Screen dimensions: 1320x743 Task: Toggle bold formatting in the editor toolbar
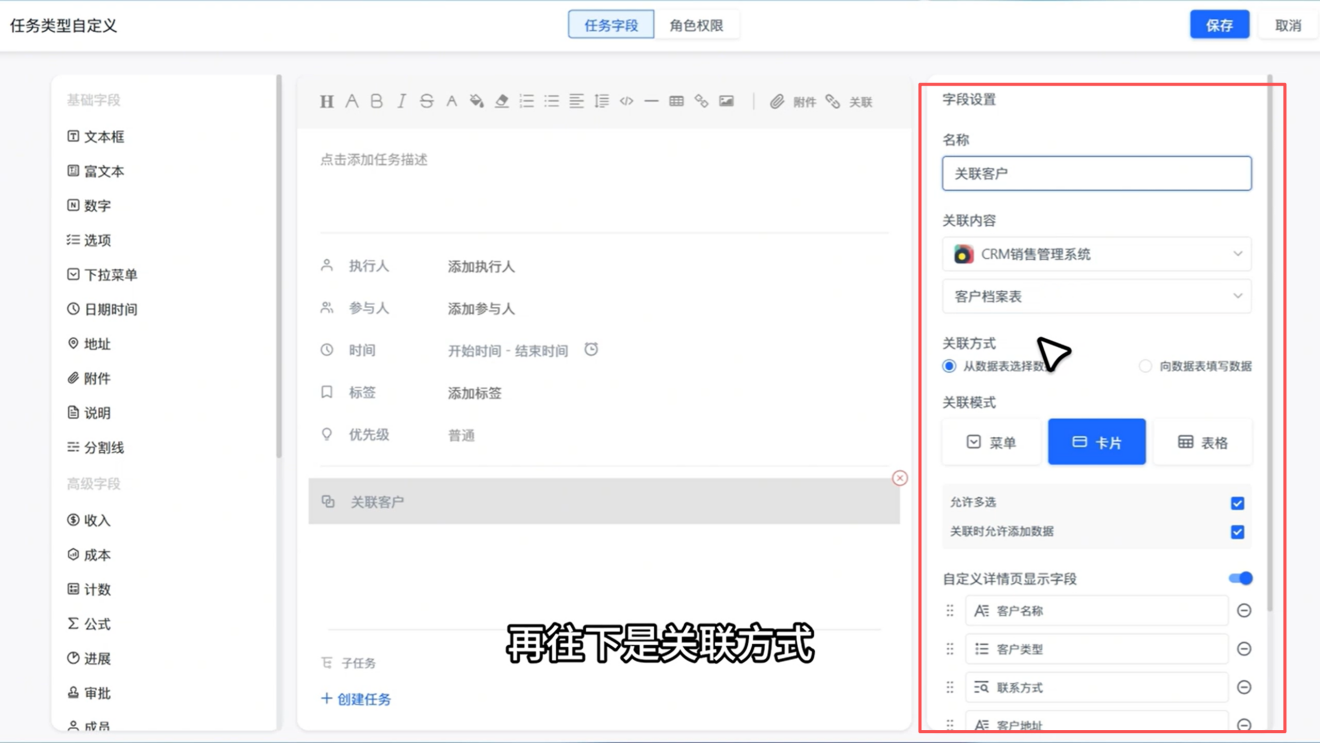point(377,101)
